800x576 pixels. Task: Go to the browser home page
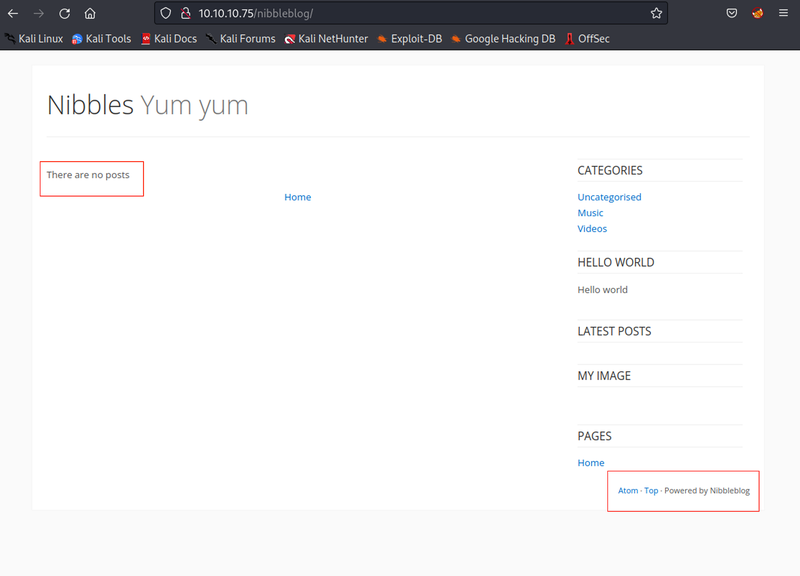[x=90, y=14]
